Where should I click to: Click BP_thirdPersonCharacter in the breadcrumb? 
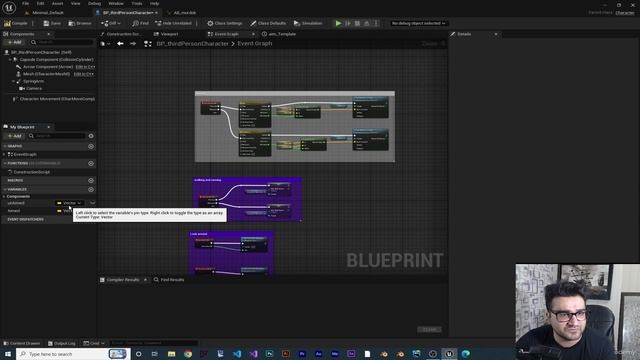192,43
